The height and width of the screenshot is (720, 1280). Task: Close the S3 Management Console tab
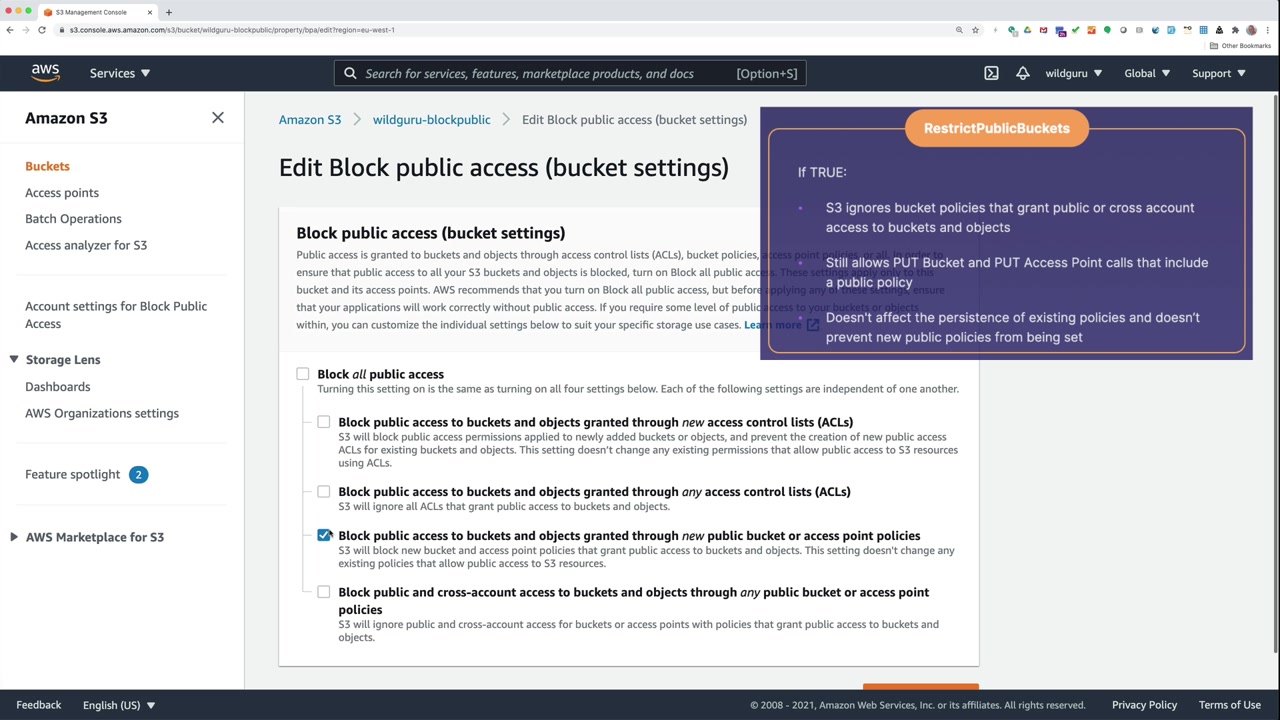pyautogui.click(x=150, y=12)
